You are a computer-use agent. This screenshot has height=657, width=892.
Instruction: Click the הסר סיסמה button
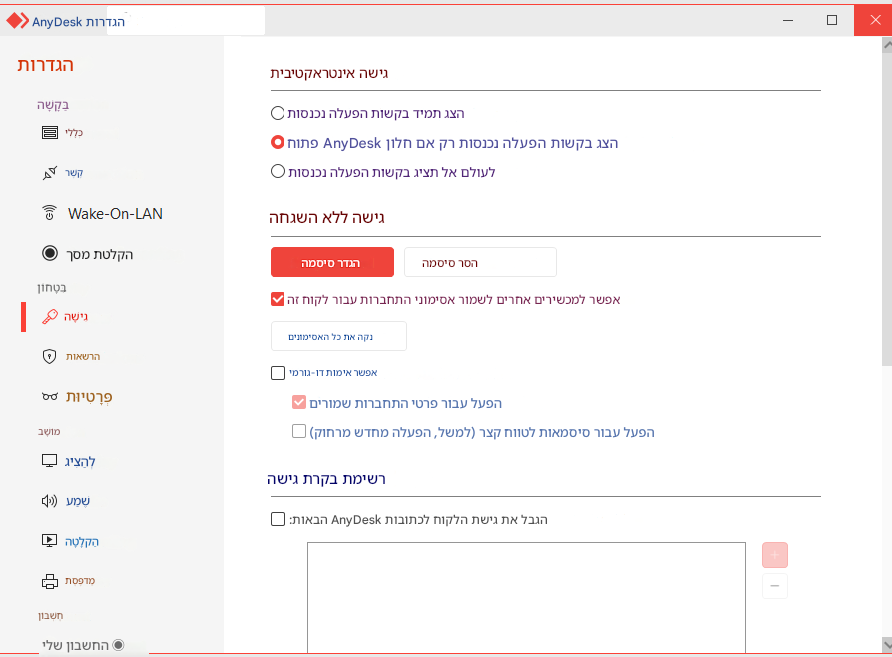[x=480, y=262]
